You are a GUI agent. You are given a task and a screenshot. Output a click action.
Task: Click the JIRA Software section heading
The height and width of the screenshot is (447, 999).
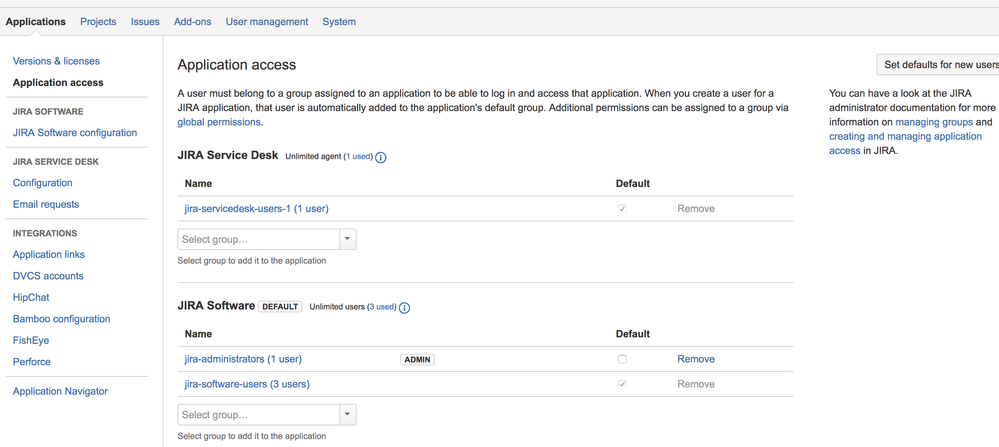tap(217, 306)
